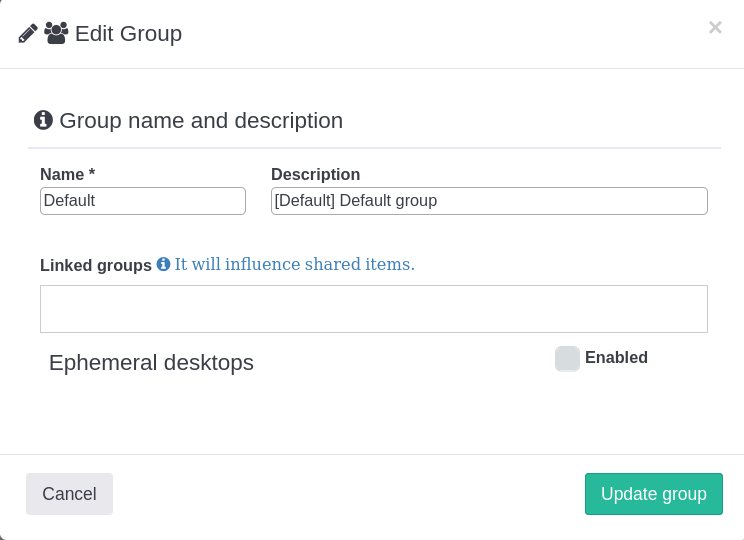
Task: Click the Update group button
Action: tap(653, 494)
